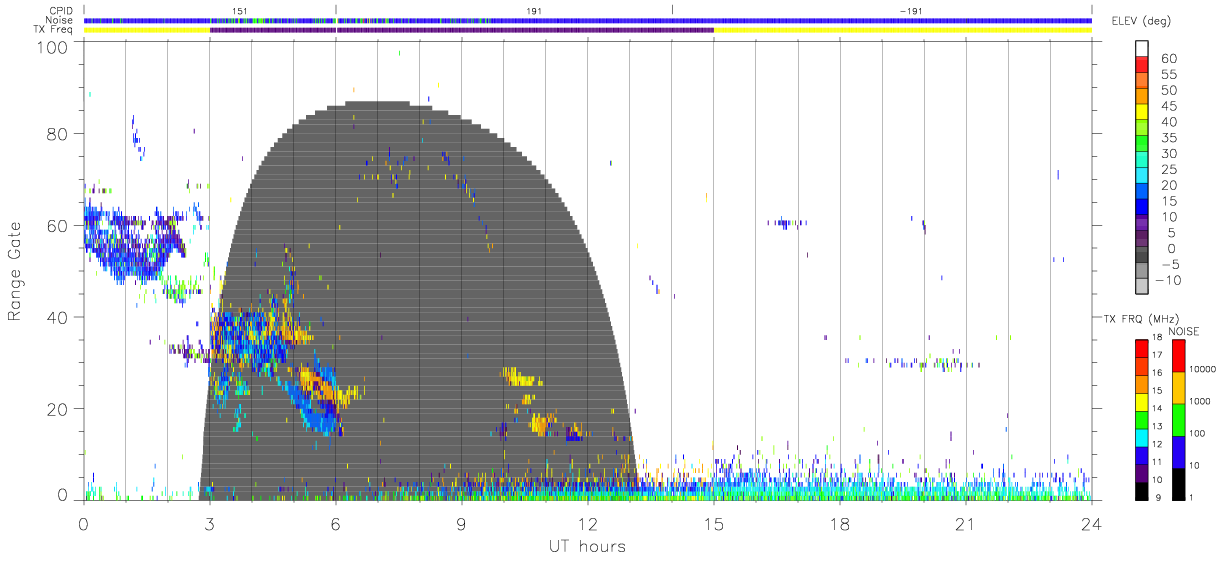Pick the green segment of the NOISE colorbar
The height and width of the screenshot is (567, 1228).
point(1178,419)
